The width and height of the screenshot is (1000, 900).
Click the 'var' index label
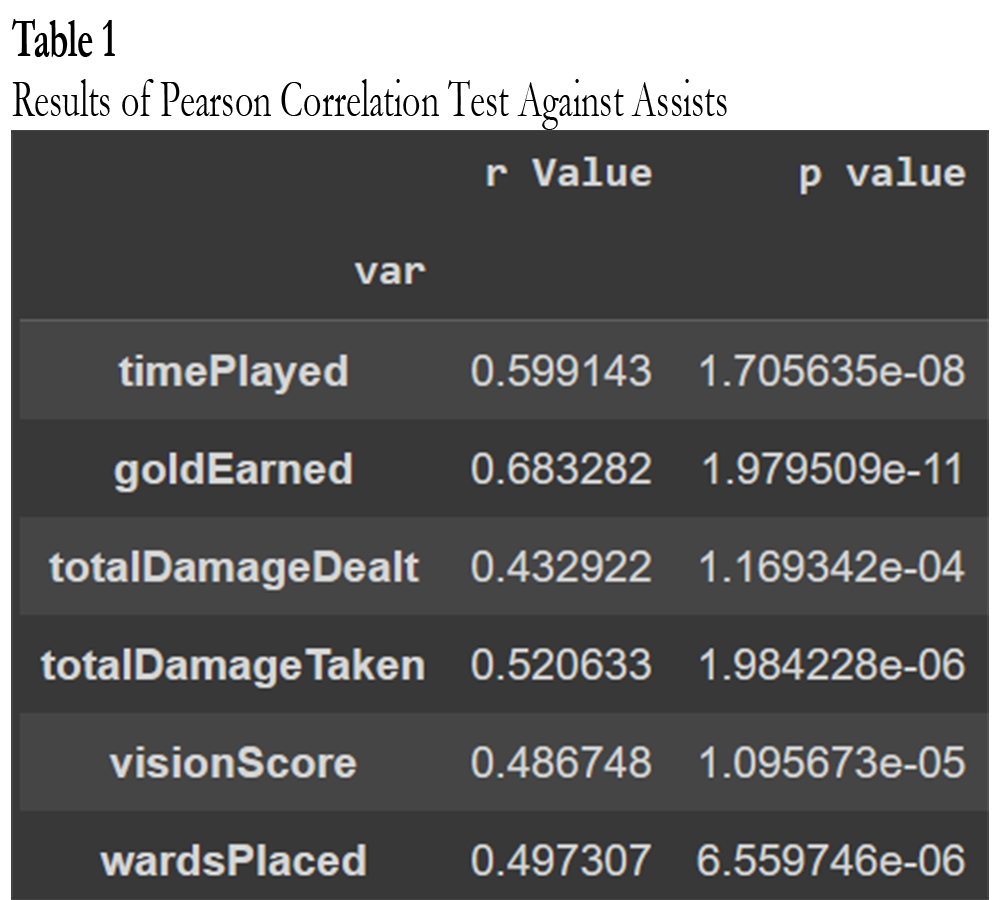coord(390,272)
